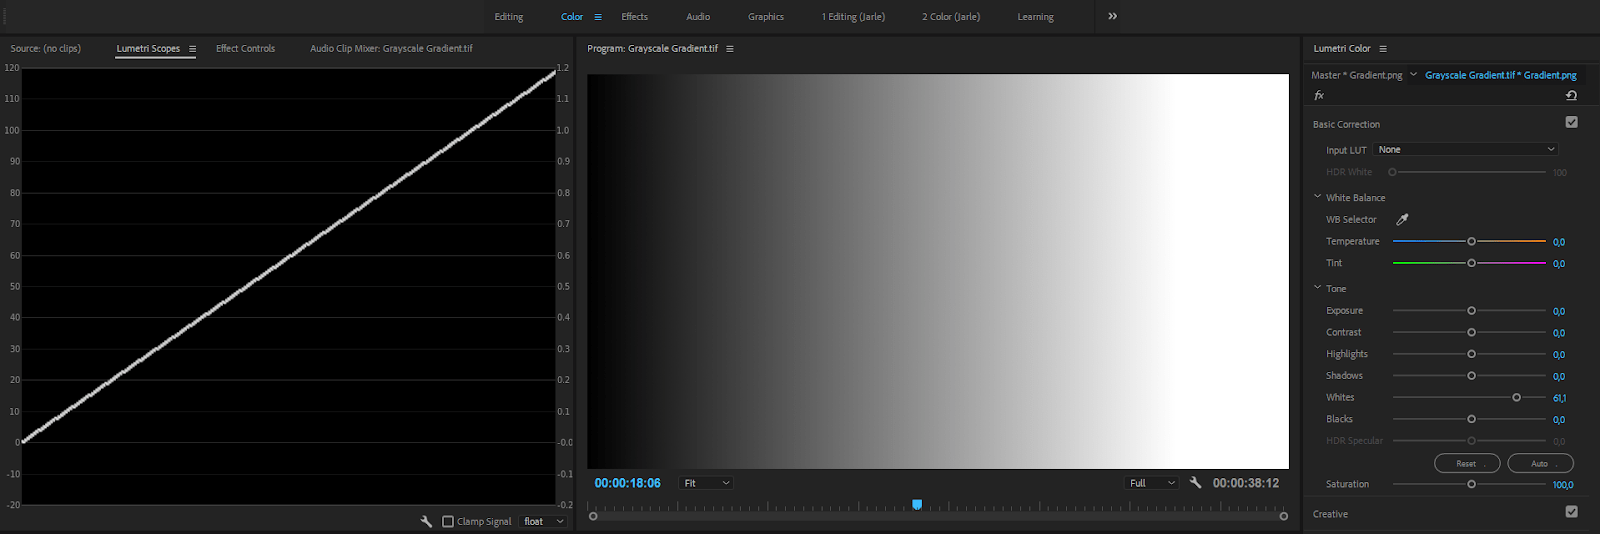Click the Whites value 61,1
This screenshot has height=534, width=1600.
1559,398
